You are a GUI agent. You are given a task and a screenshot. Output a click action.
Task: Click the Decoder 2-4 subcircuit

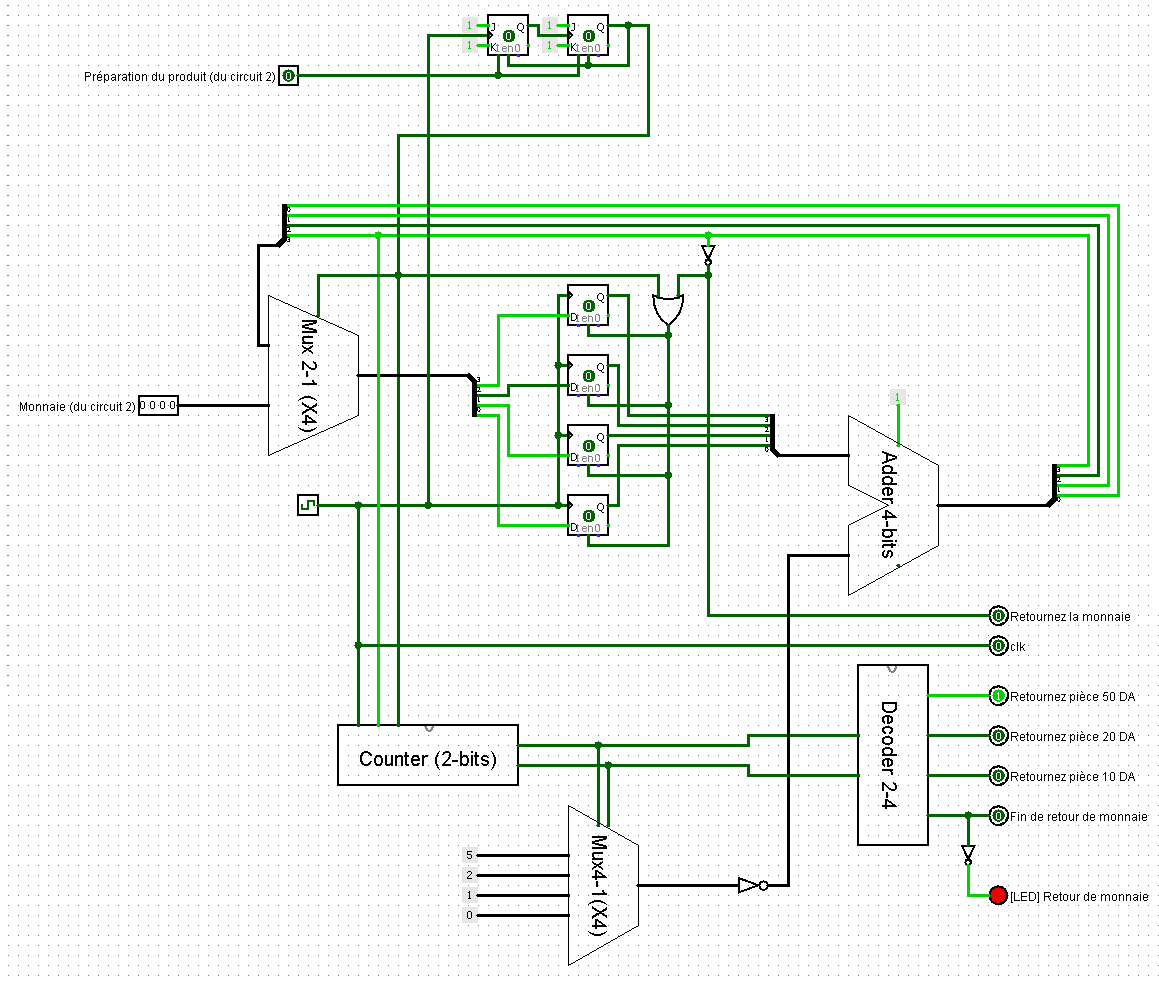click(x=892, y=755)
